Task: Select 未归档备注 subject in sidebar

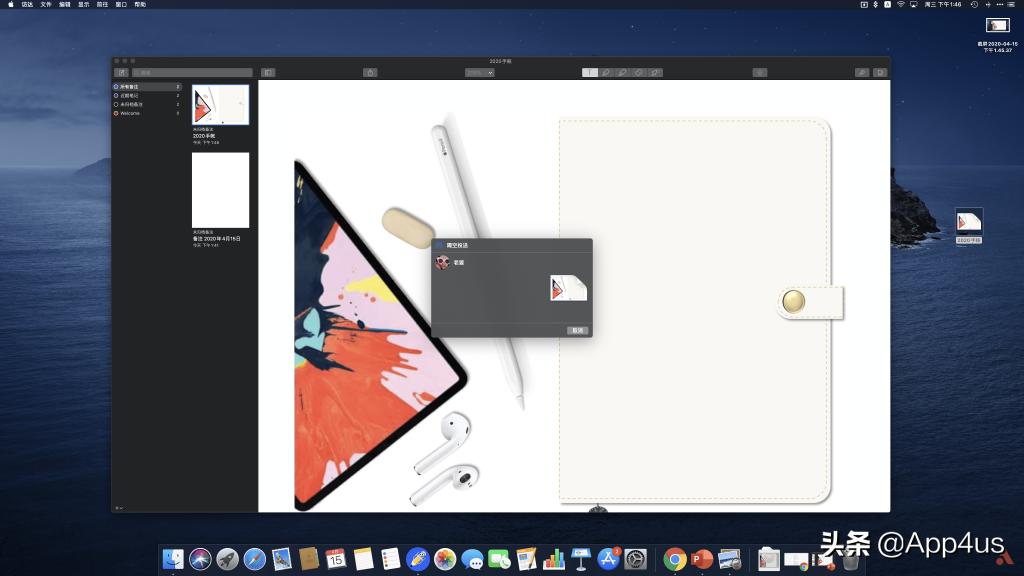Action: tap(146, 104)
